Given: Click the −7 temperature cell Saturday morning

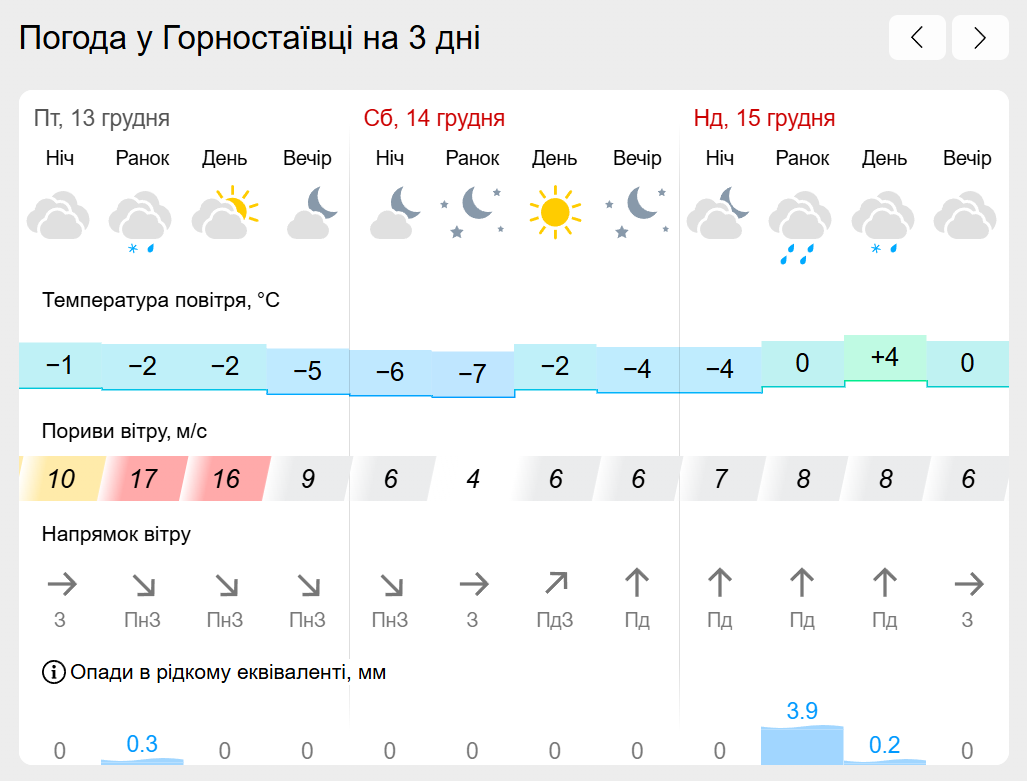Looking at the screenshot, I should 472,374.
